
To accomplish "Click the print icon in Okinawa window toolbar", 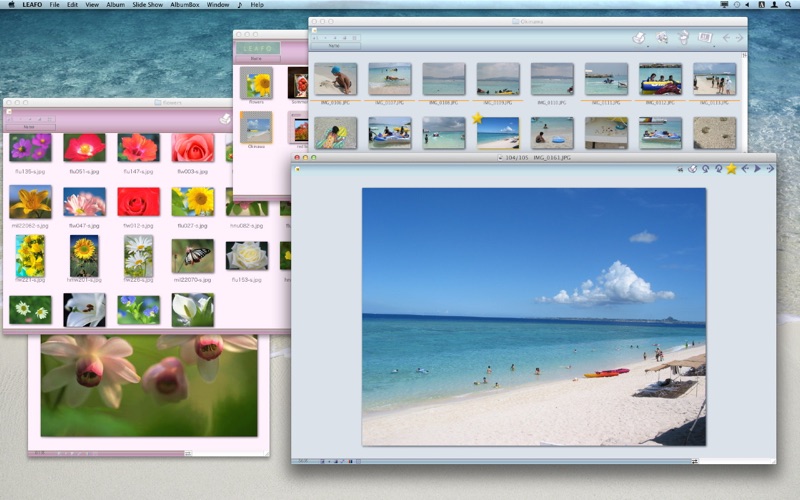I will coord(639,38).
